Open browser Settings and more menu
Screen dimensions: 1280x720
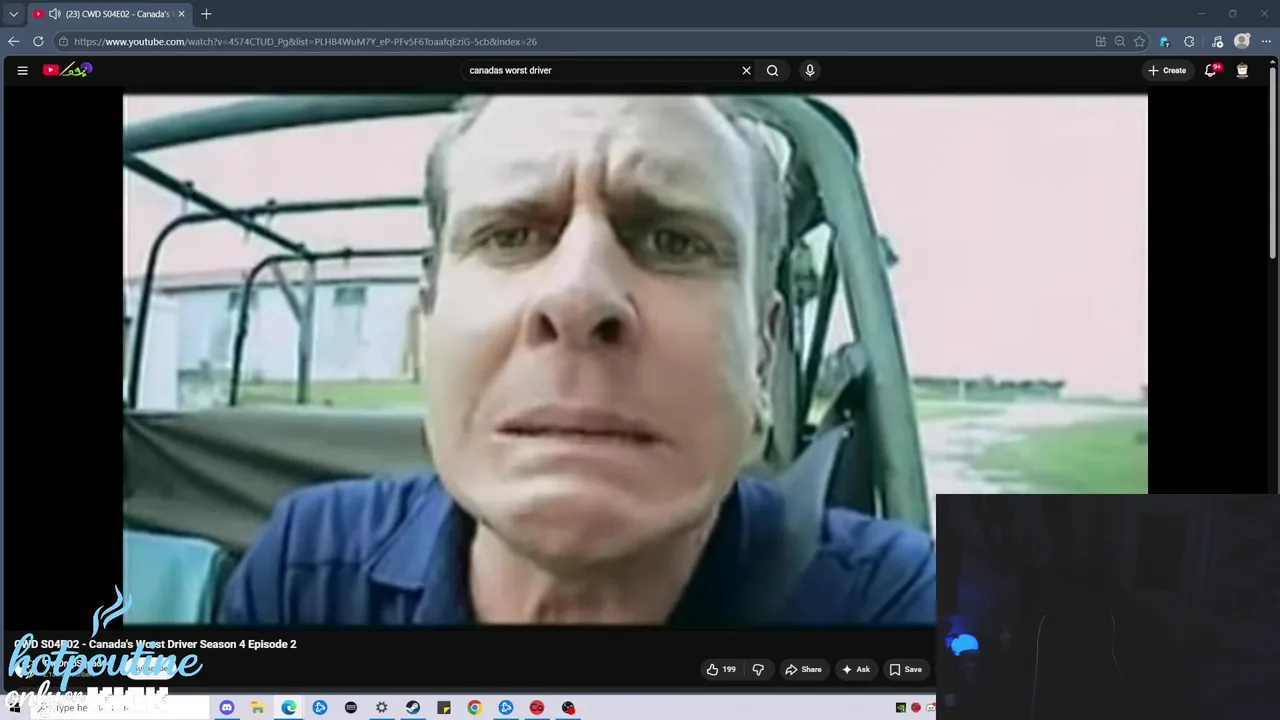coord(1267,41)
